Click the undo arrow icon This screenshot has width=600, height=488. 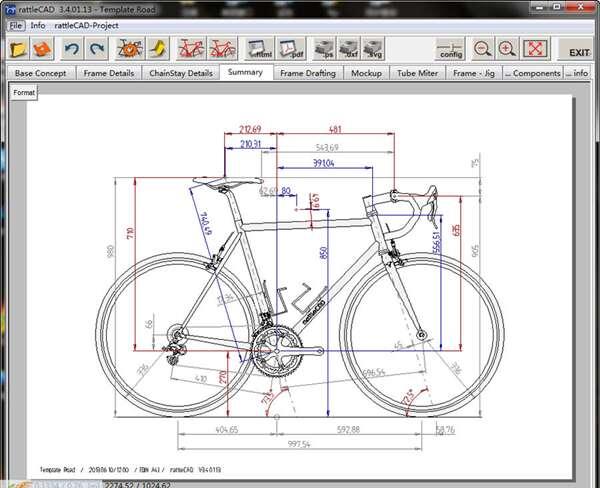pyautogui.click(x=72, y=48)
